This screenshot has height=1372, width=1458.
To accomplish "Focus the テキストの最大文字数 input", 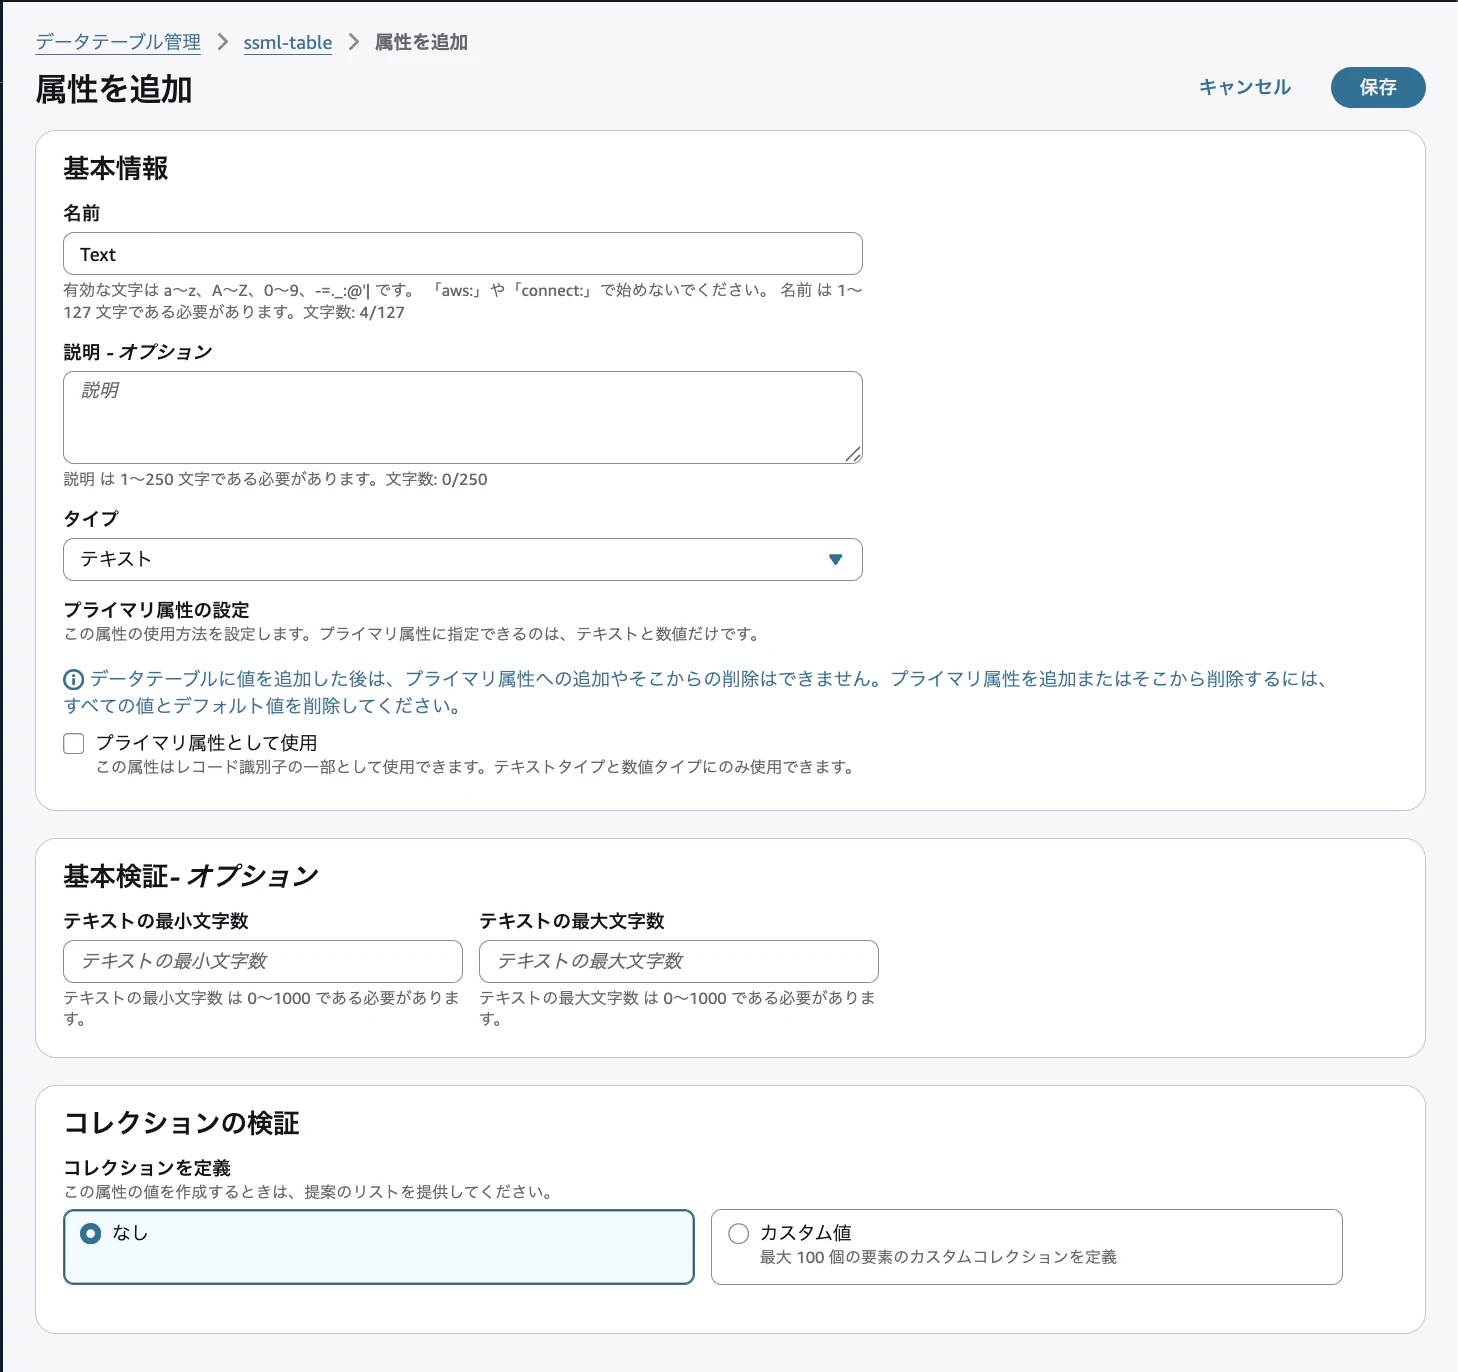I will pyautogui.click(x=679, y=961).
